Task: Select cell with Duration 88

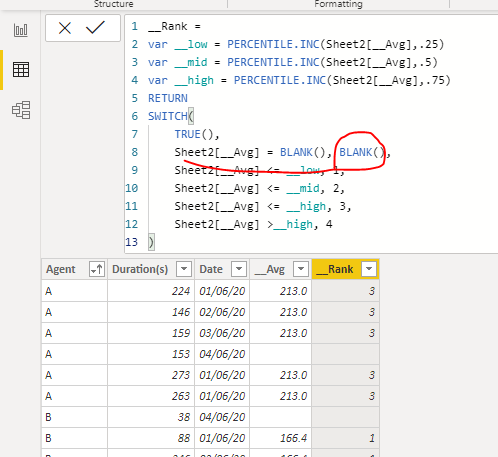Action: 151,438
